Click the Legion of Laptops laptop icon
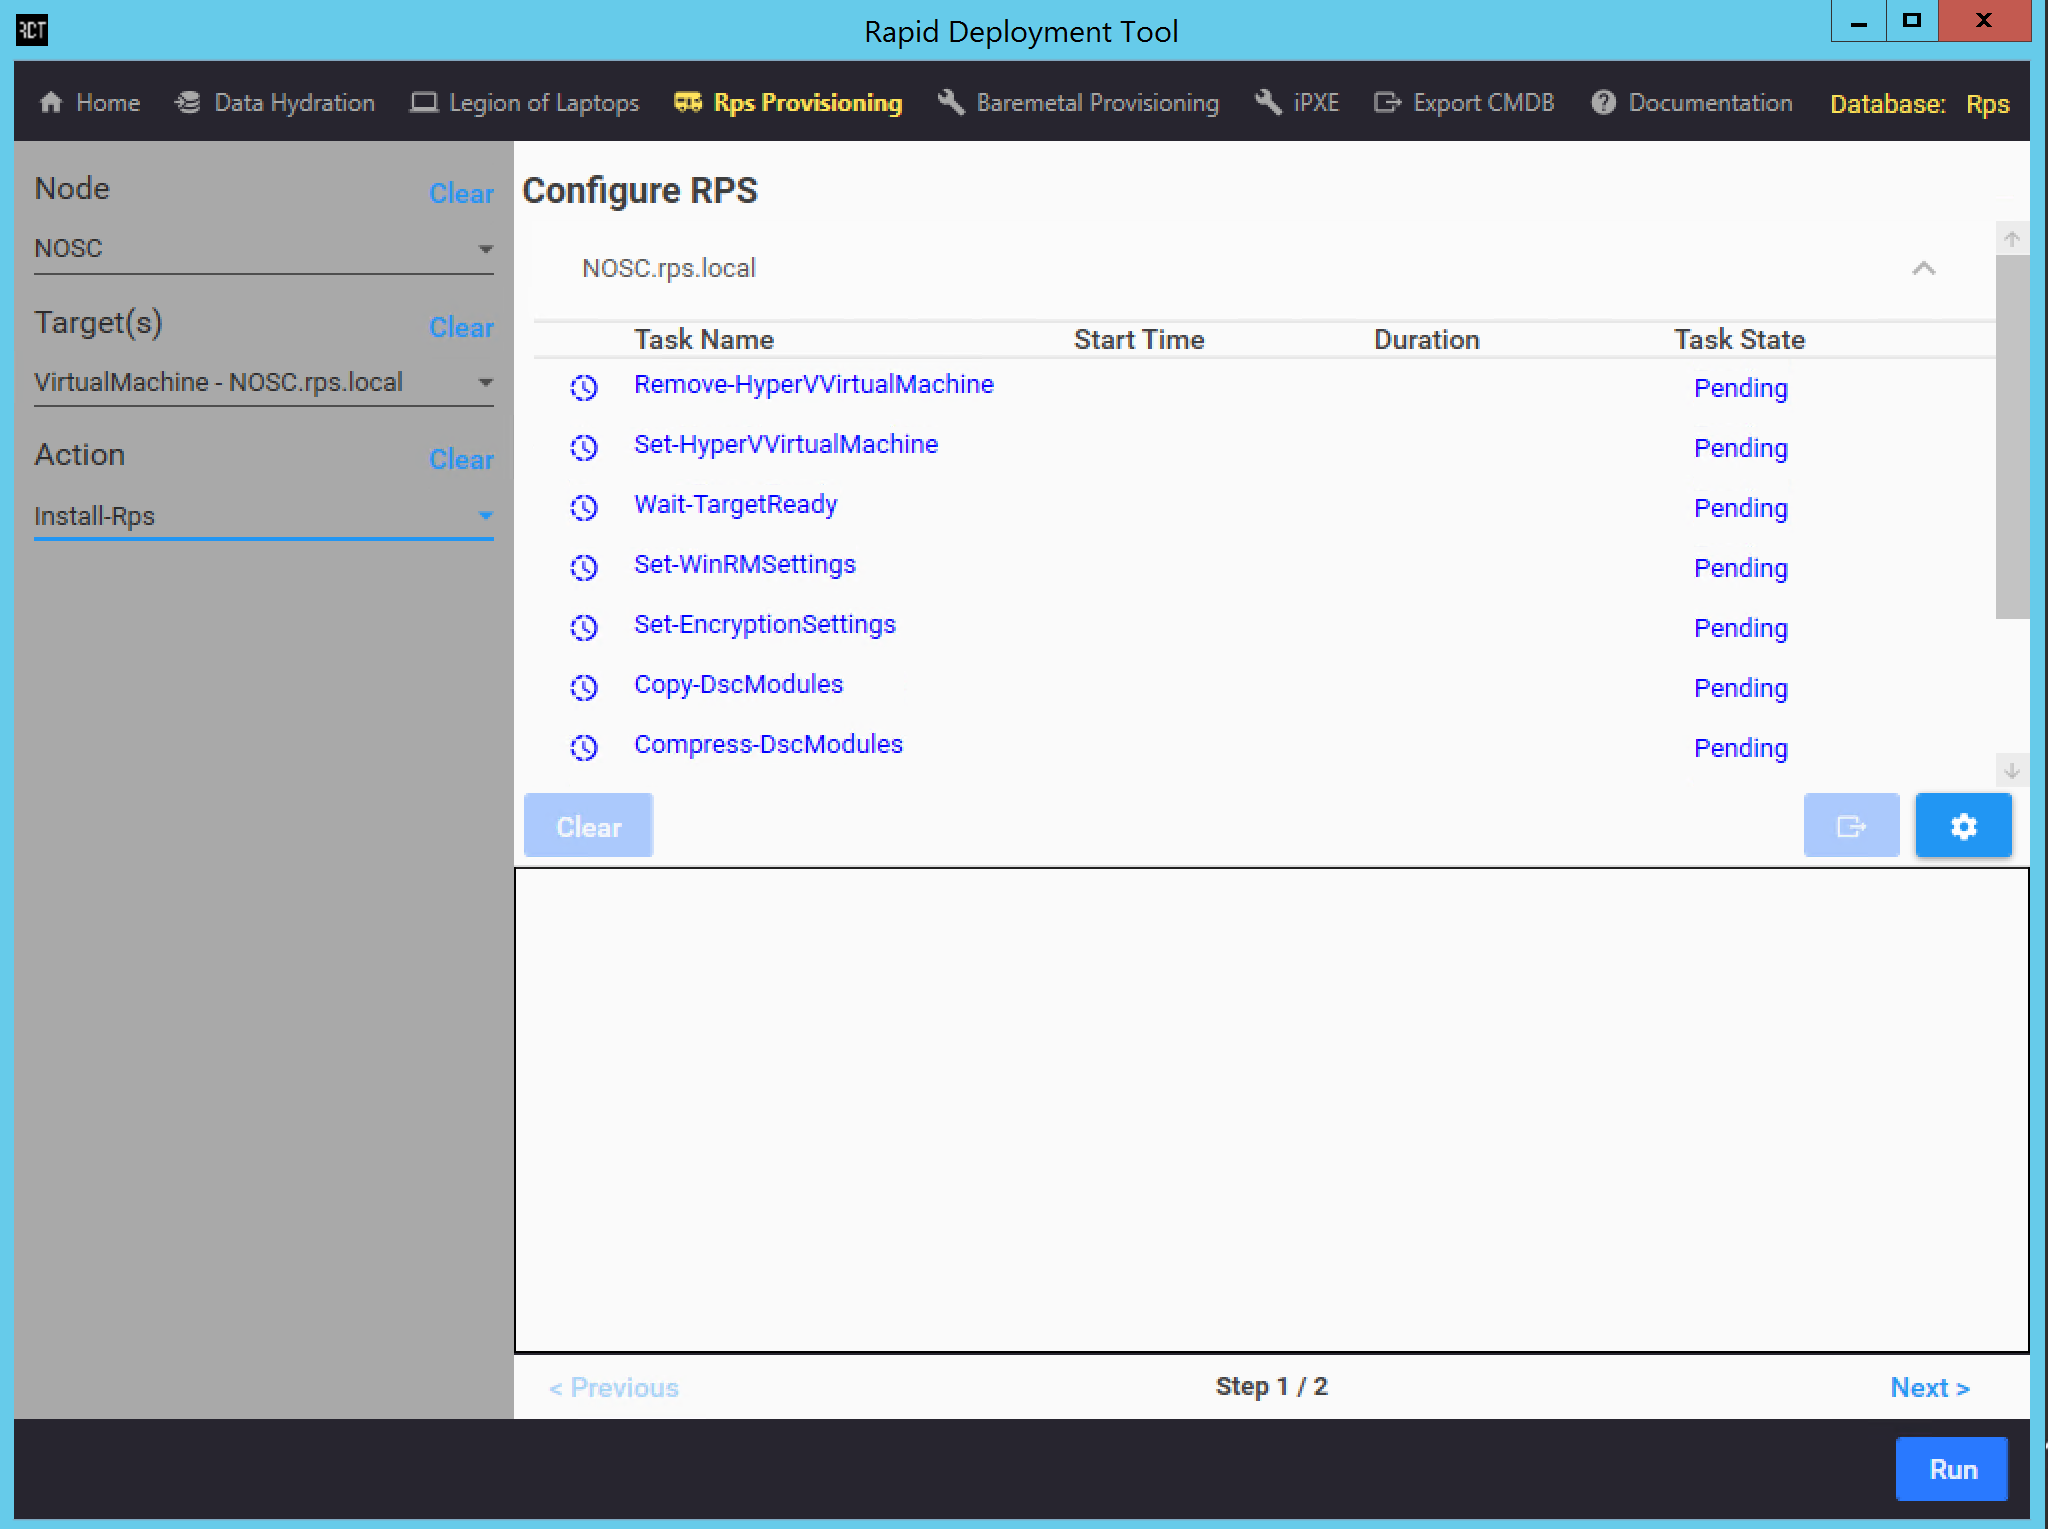This screenshot has width=2048, height=1529. tap(424, 103)
